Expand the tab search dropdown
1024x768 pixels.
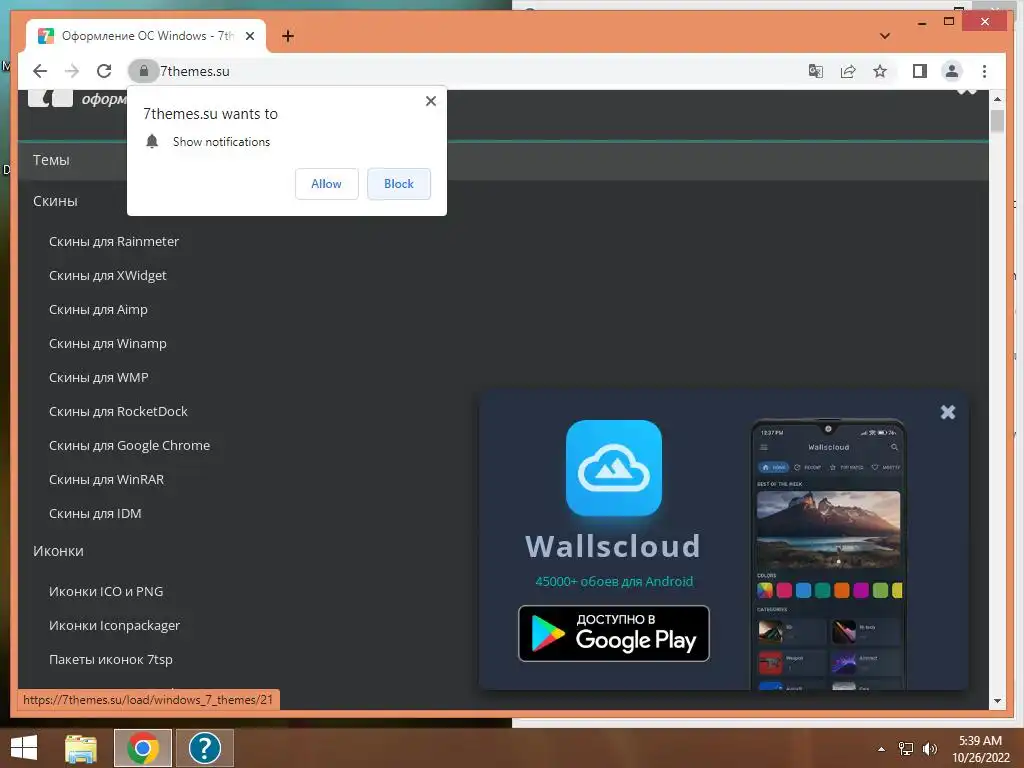[885, 36]
